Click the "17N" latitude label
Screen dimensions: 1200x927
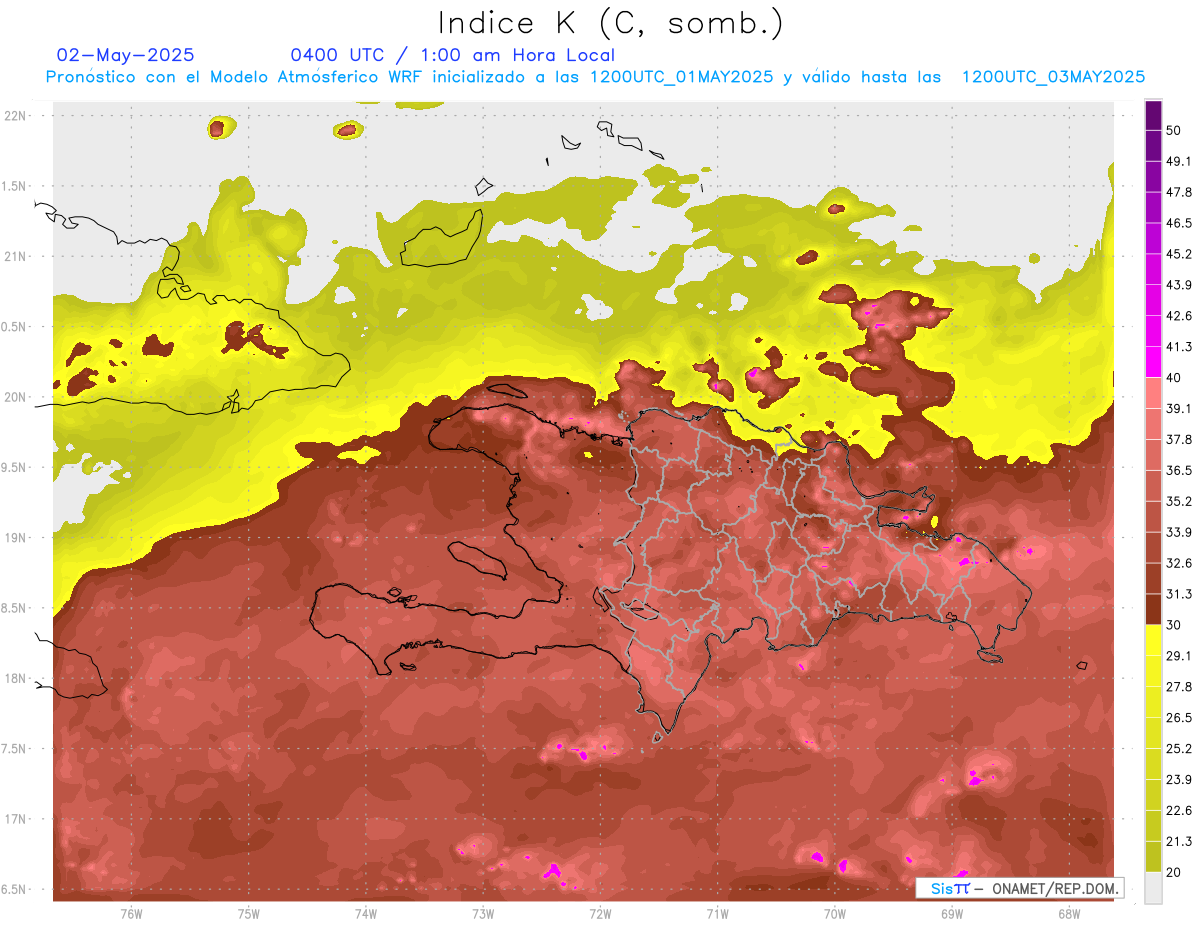[14, 819]
